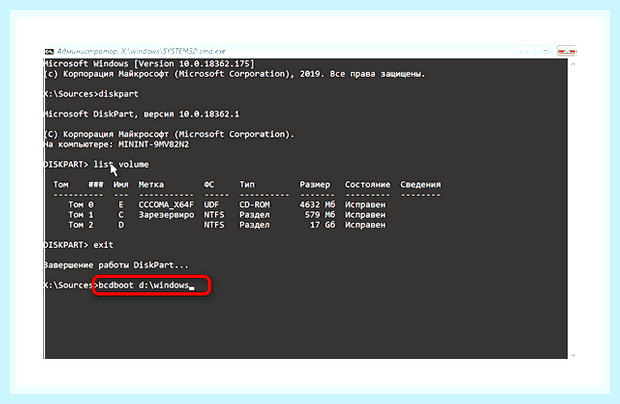Click the 'Том 2' row label
Screen dimensions: 620x404
(81, 225)
